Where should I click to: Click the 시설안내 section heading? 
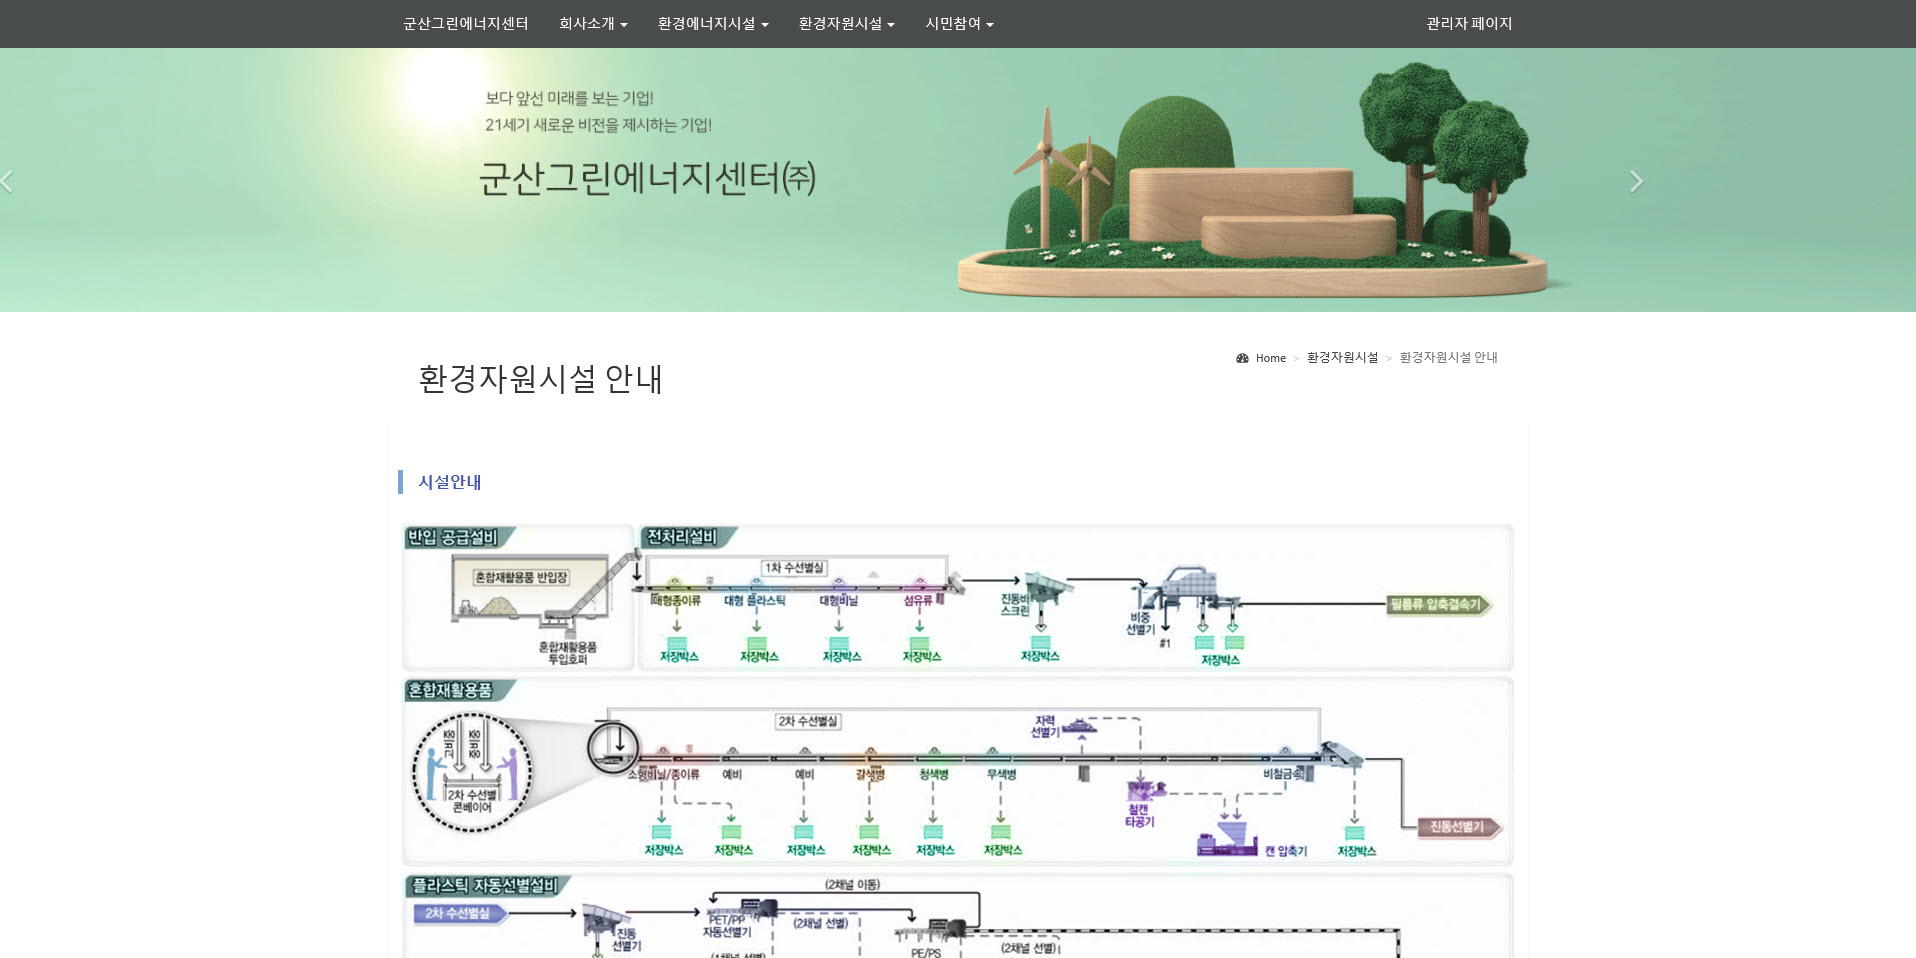click(x=449, y=482)
